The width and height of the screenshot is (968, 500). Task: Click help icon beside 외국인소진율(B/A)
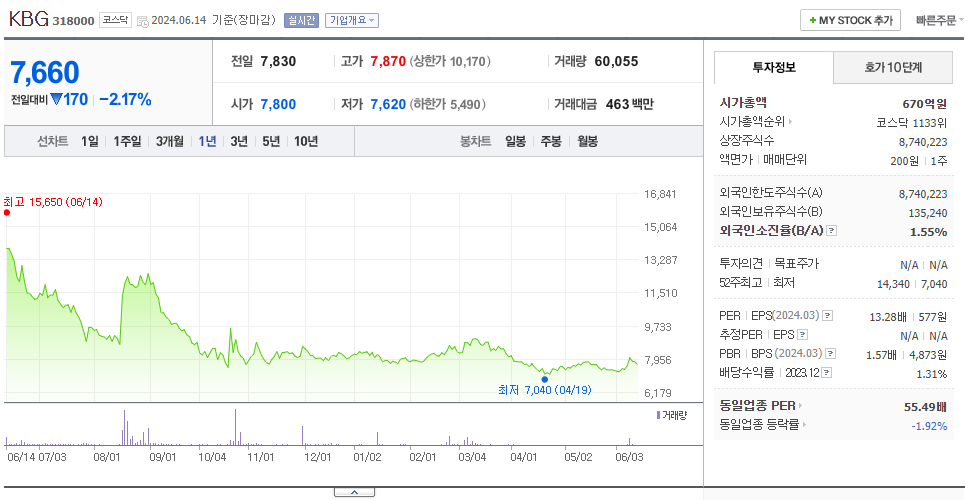pos(832,231)
